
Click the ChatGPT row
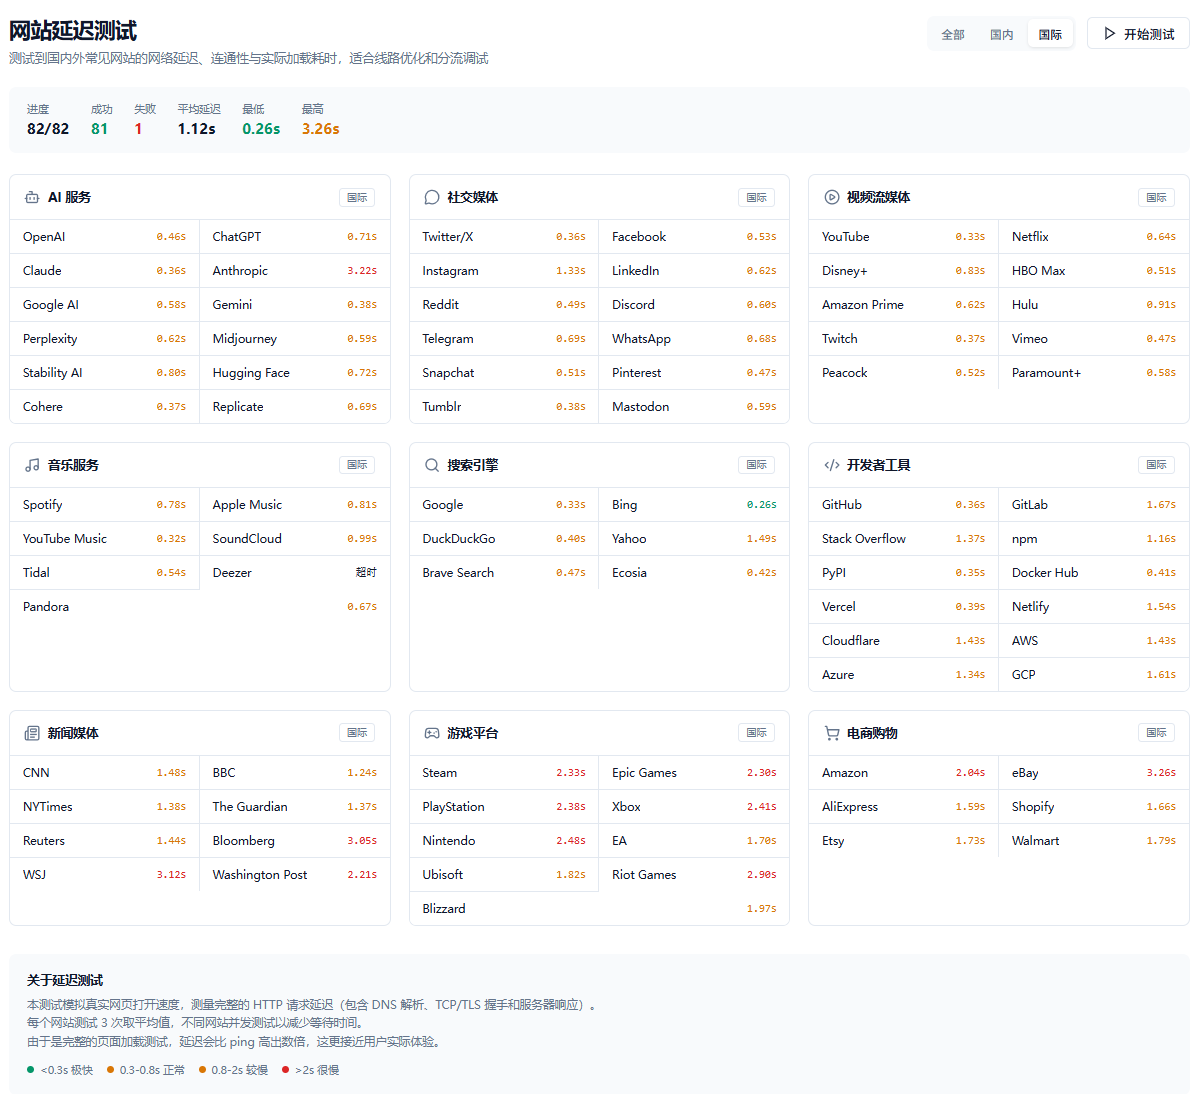(x=295, y=237)
